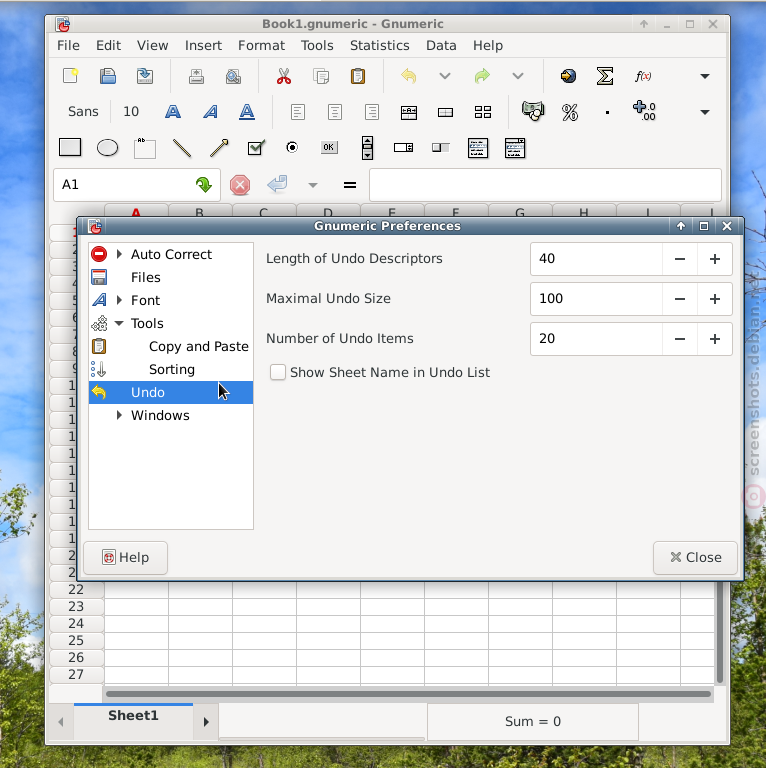Insert a checkbox form control
The image size is (766, 768).
coord(256,147)
